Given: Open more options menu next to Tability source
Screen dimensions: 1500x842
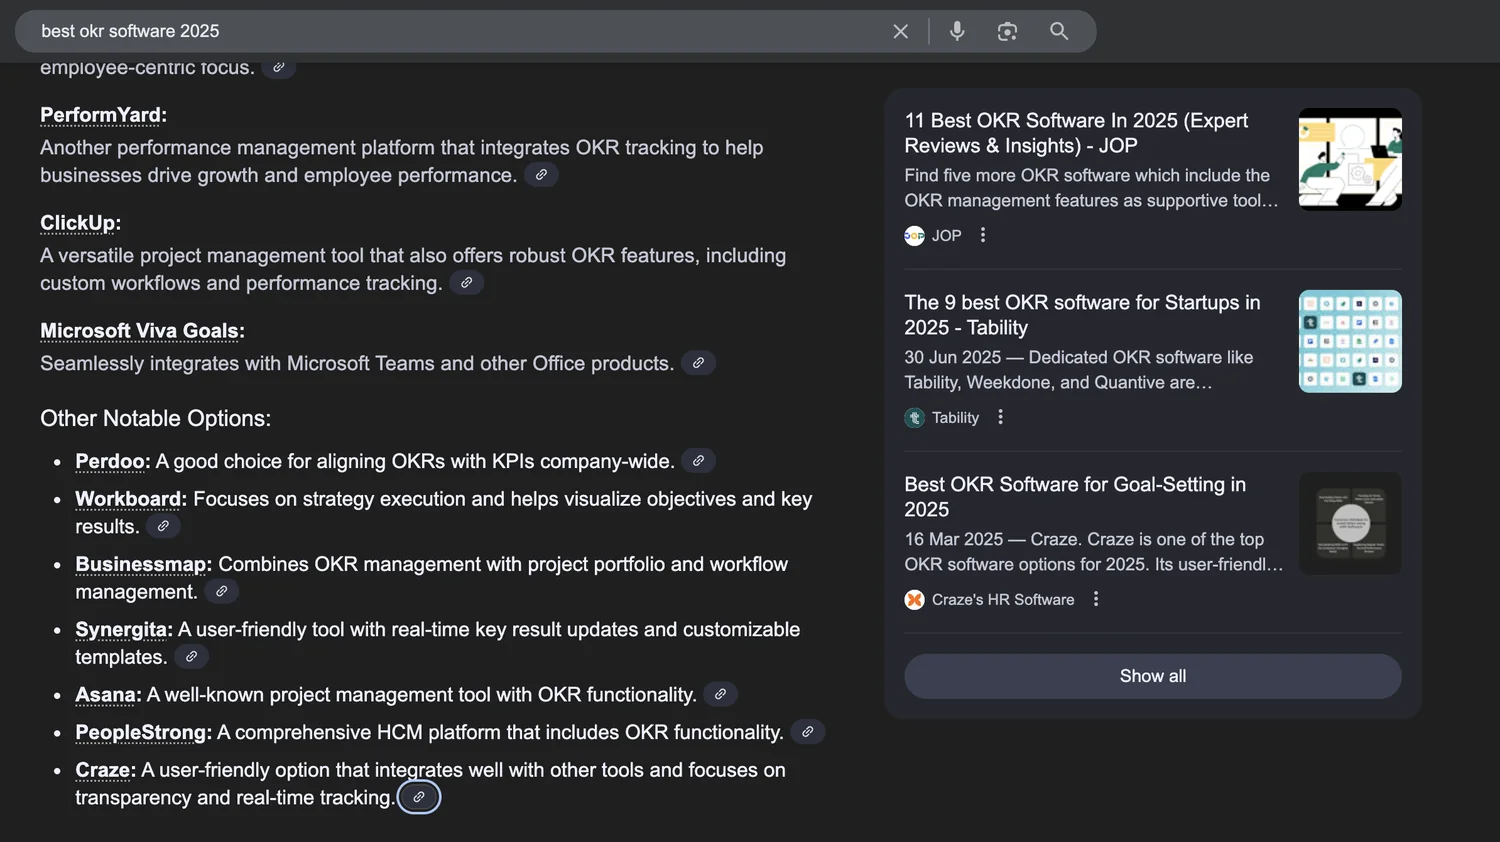Looking at the screenshot, I should pyautogui.click(x=1000, y=417).
